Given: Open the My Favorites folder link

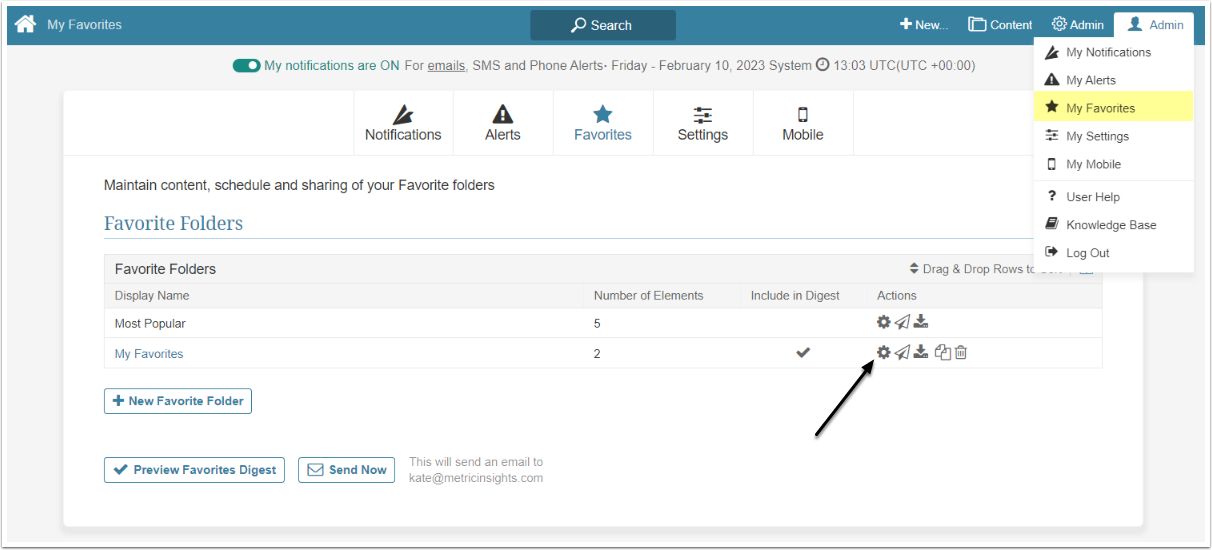Looking at the screenshot, I should [149, 354].
